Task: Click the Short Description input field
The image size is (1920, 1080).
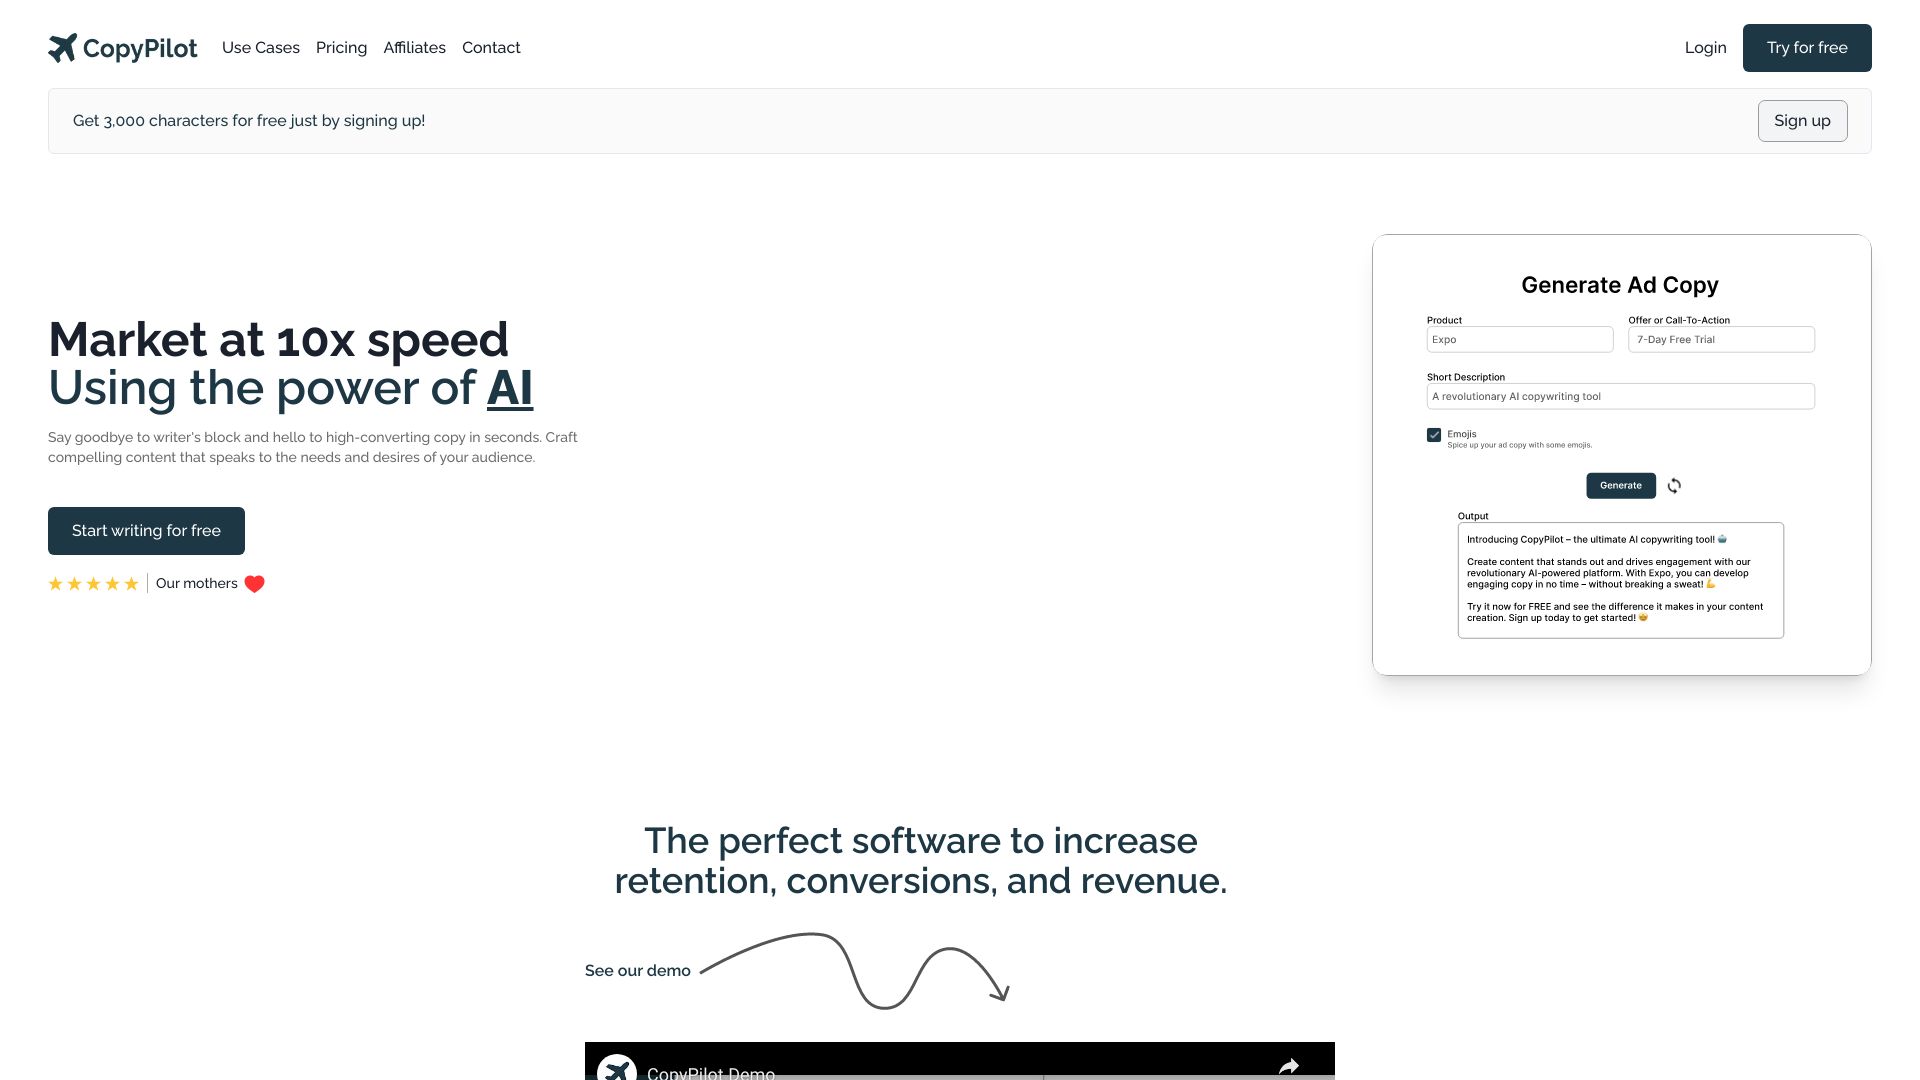Action: point(1619,396)
